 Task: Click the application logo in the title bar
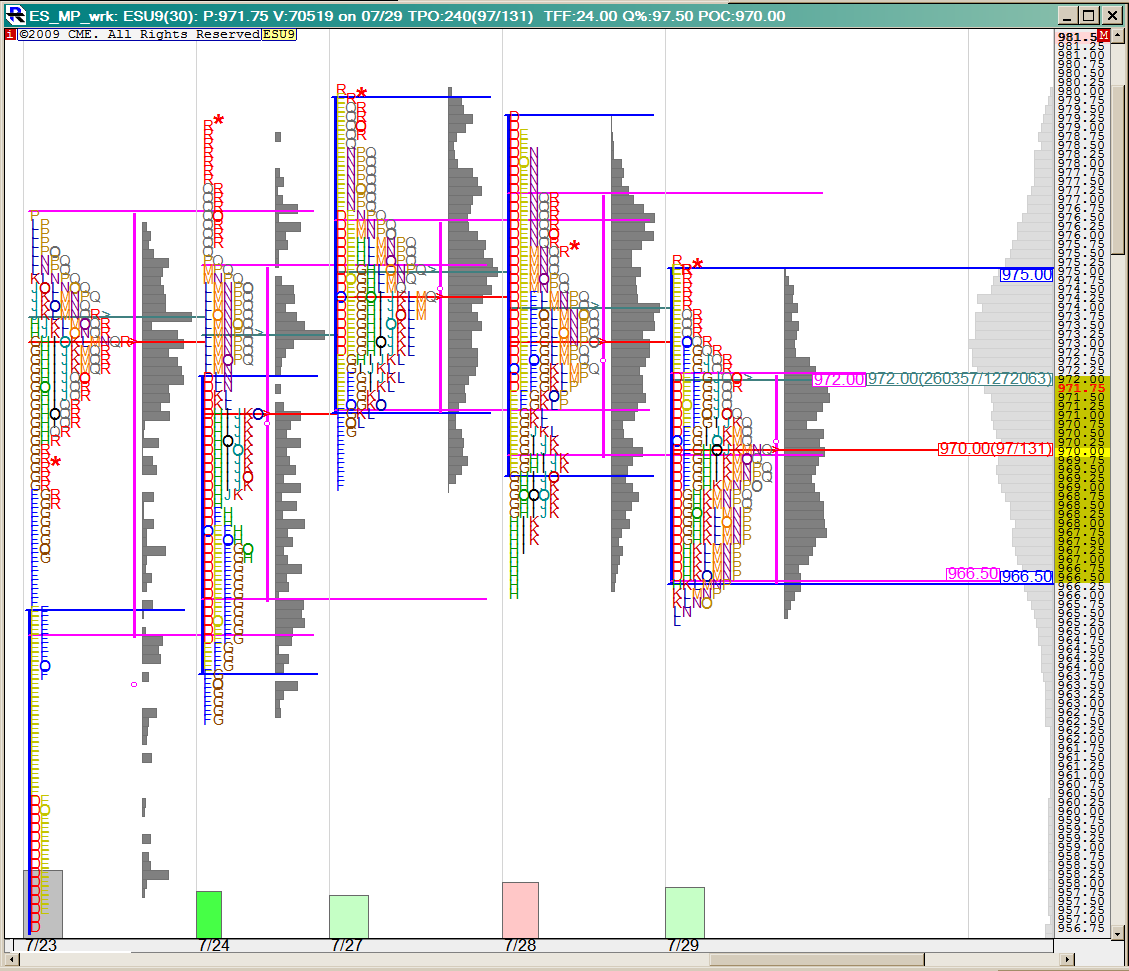15,15
